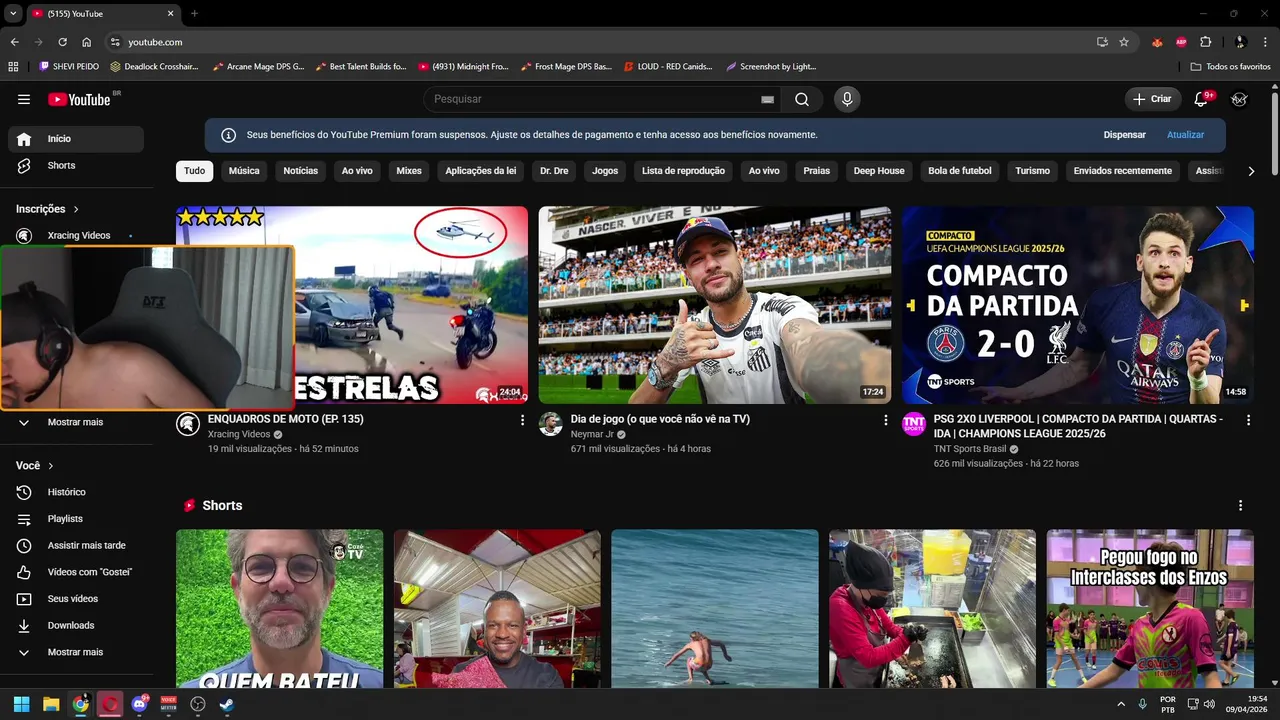Open Steam from taskbar
This screenshot has height=720, width=1280.
[227, 704]
